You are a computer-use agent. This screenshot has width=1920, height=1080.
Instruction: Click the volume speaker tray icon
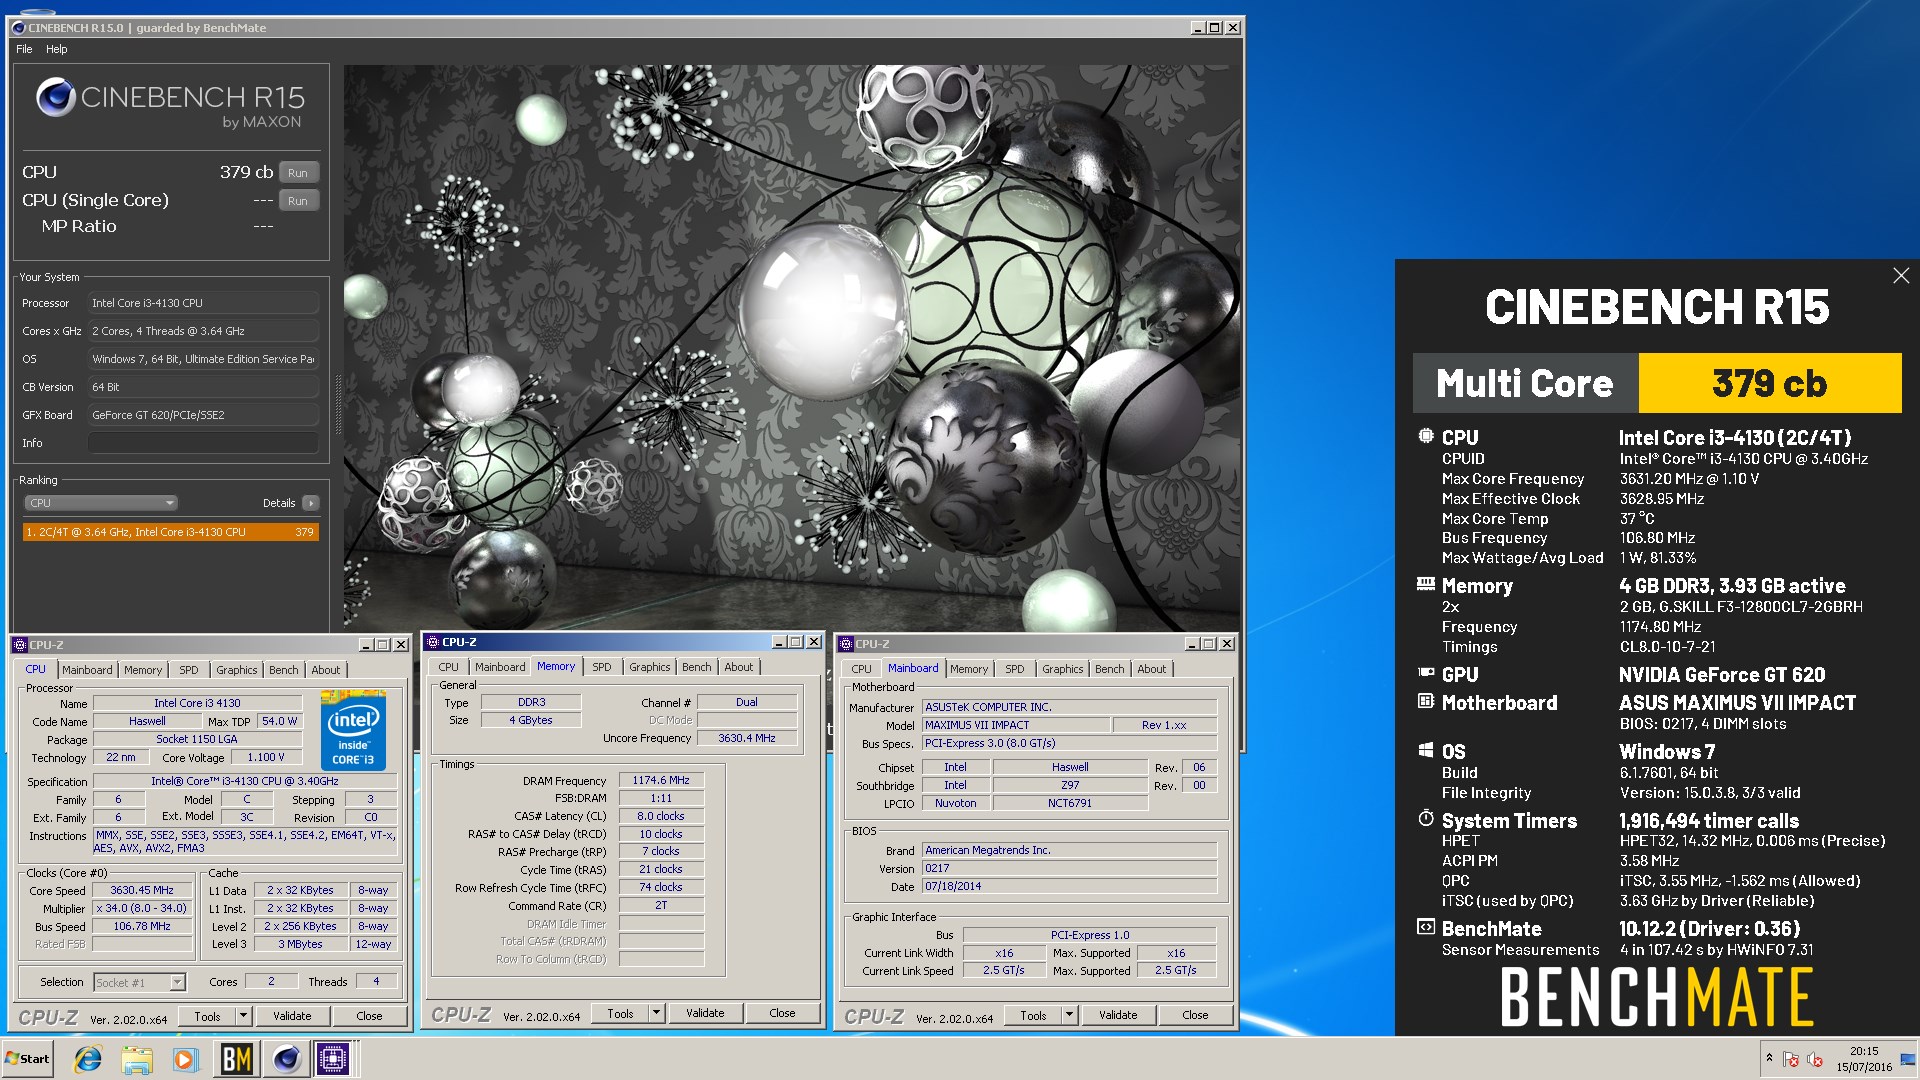pyautogui.click(x=1815, y=1059)
